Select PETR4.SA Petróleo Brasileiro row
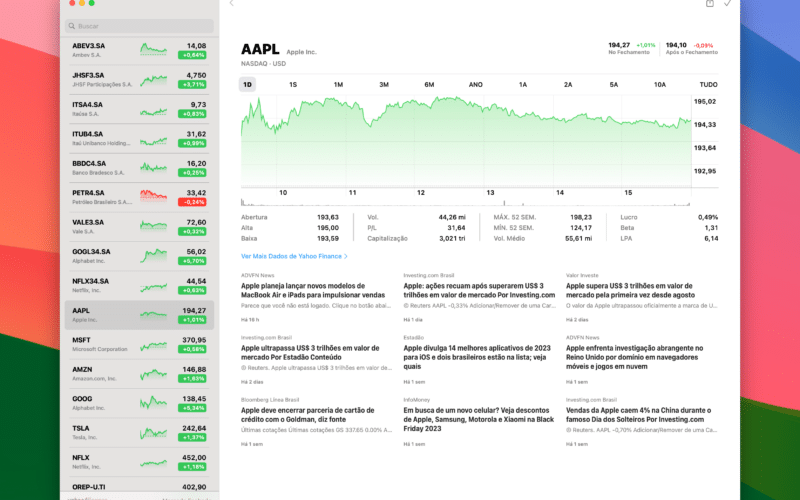 tap(139, 197)
